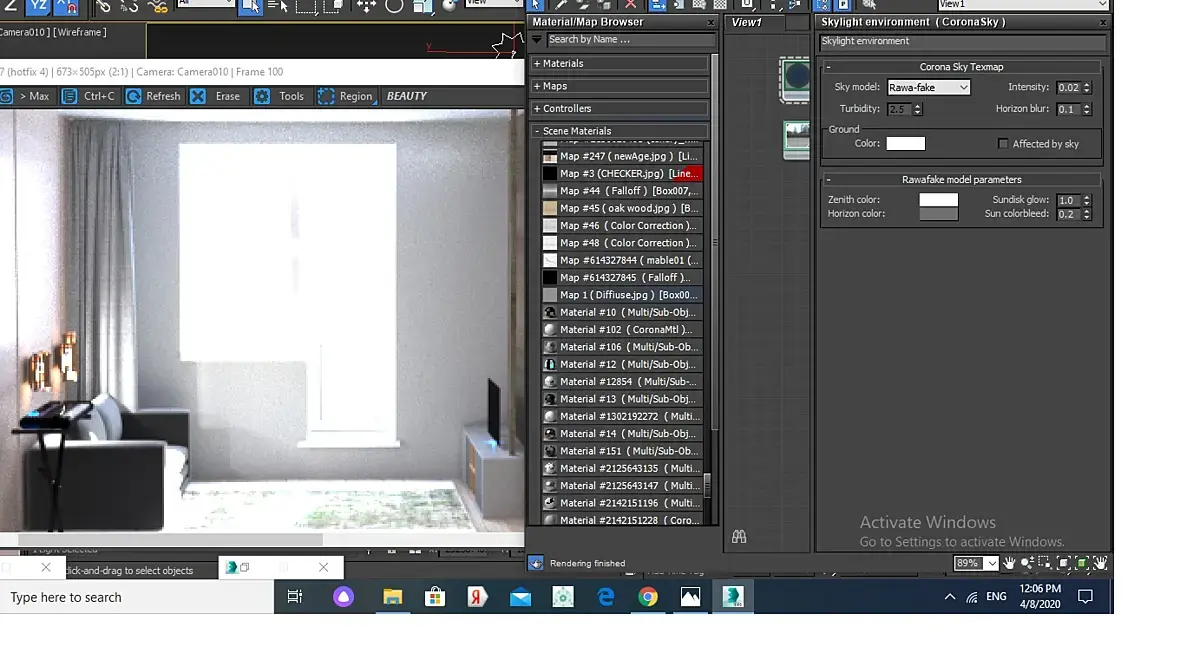This screenshot has height=666, width=1180.
Task: Select Map #247 (newAge.jpg) entry
Action: coord(622,157)
